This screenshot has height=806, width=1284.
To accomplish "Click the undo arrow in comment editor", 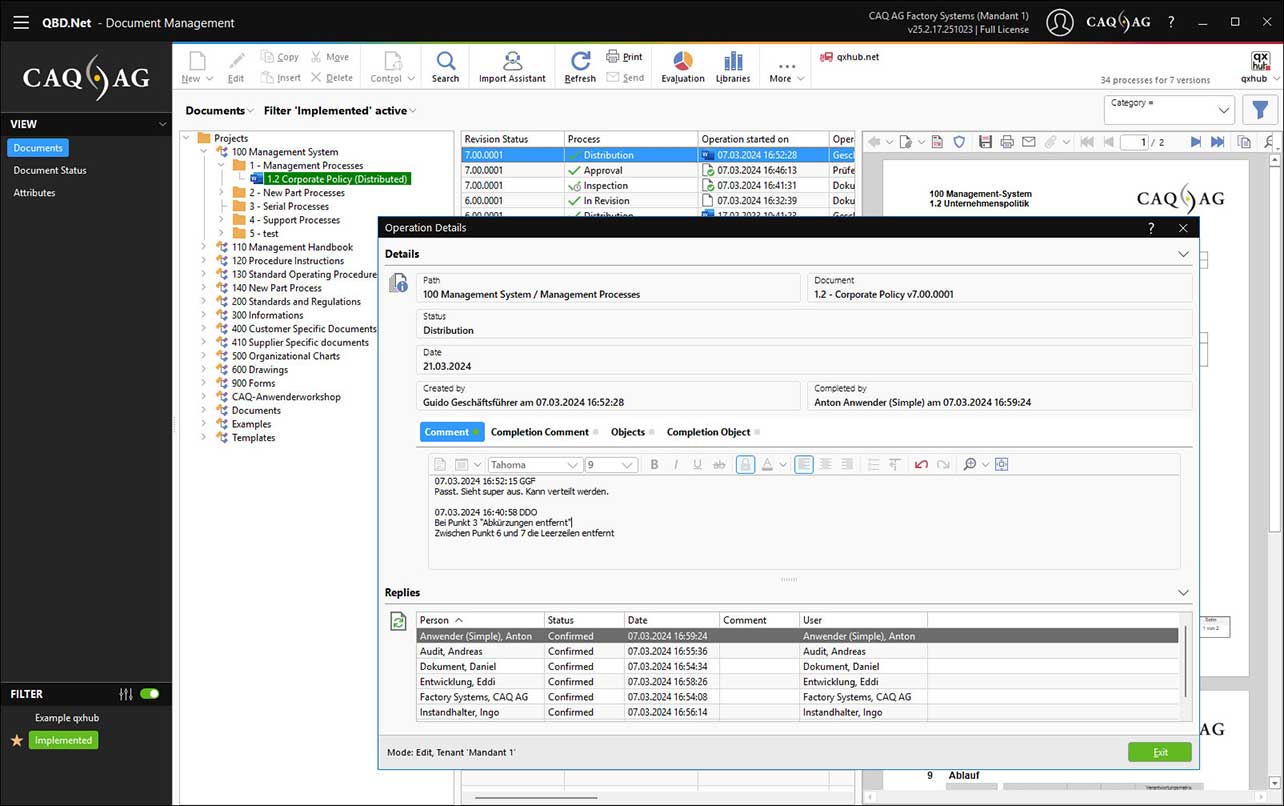I will pos(921,465).
